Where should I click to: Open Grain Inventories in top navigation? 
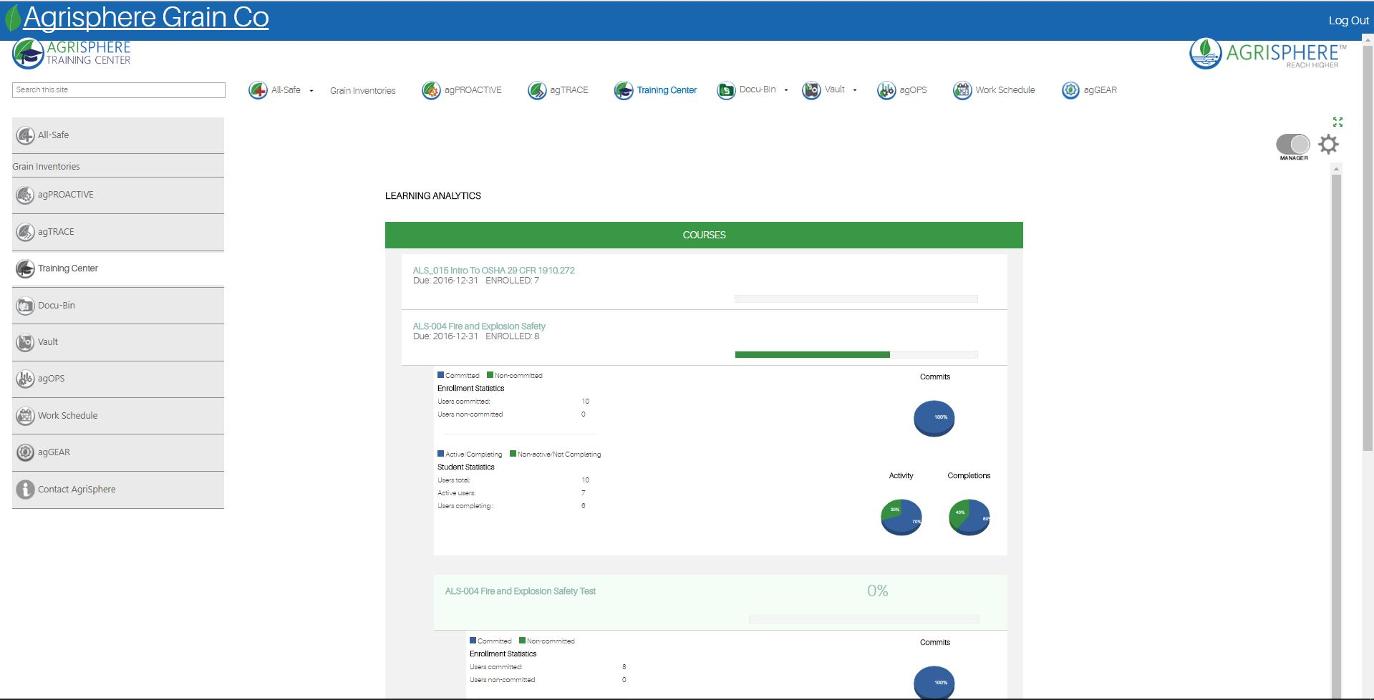363,91
